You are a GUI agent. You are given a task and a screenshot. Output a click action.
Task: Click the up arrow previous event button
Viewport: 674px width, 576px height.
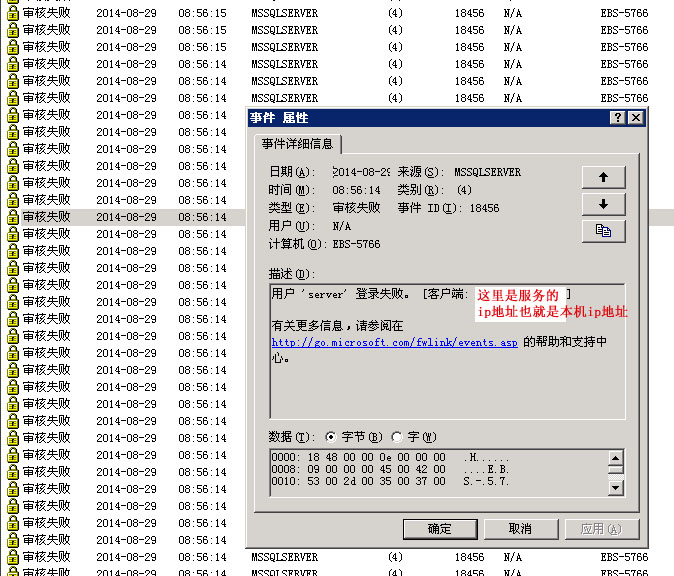603,177
